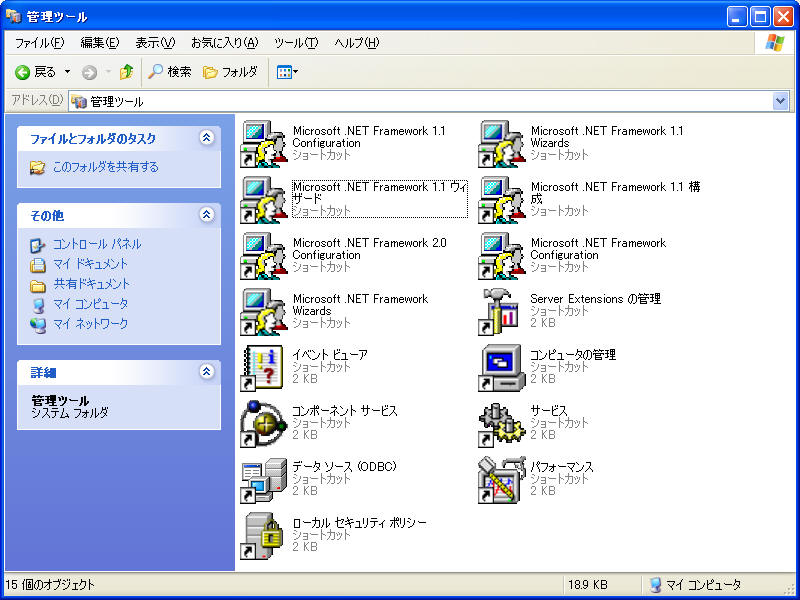Select Microsoft .NET Framework Configuration icon without version

(502, 256)
